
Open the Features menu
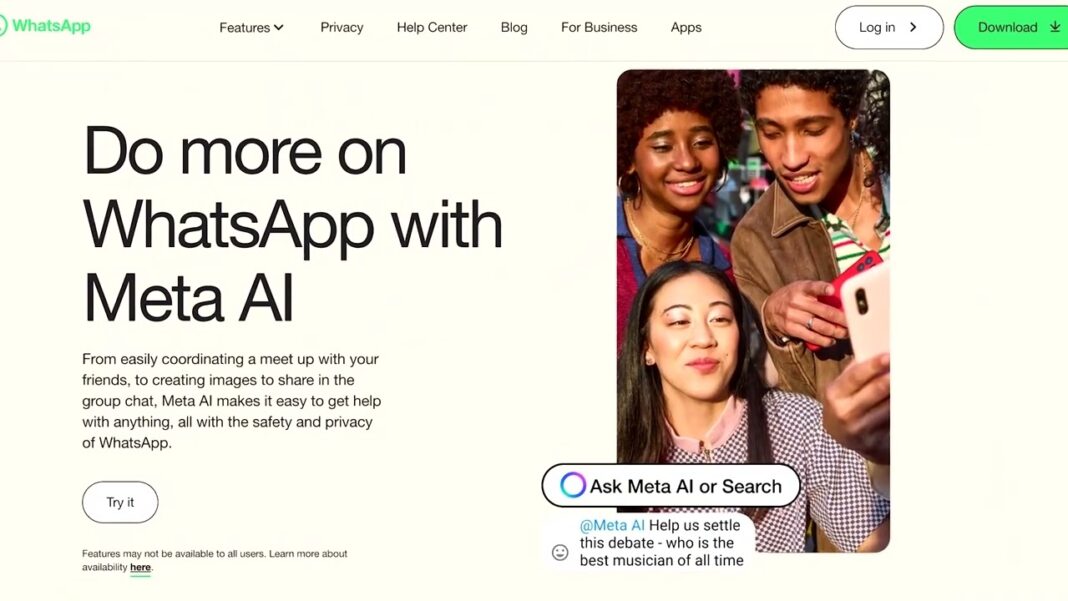click(x=251, y=27)
